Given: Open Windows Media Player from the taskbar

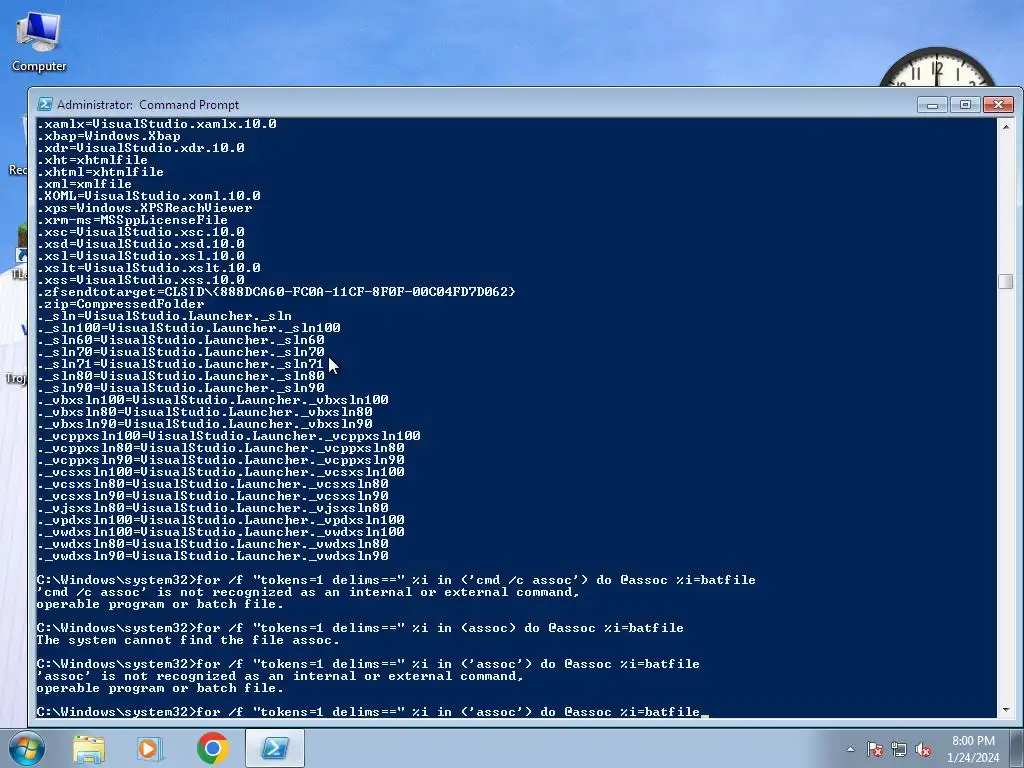Looking at the screenshot, I should click(x=150, y=749).
